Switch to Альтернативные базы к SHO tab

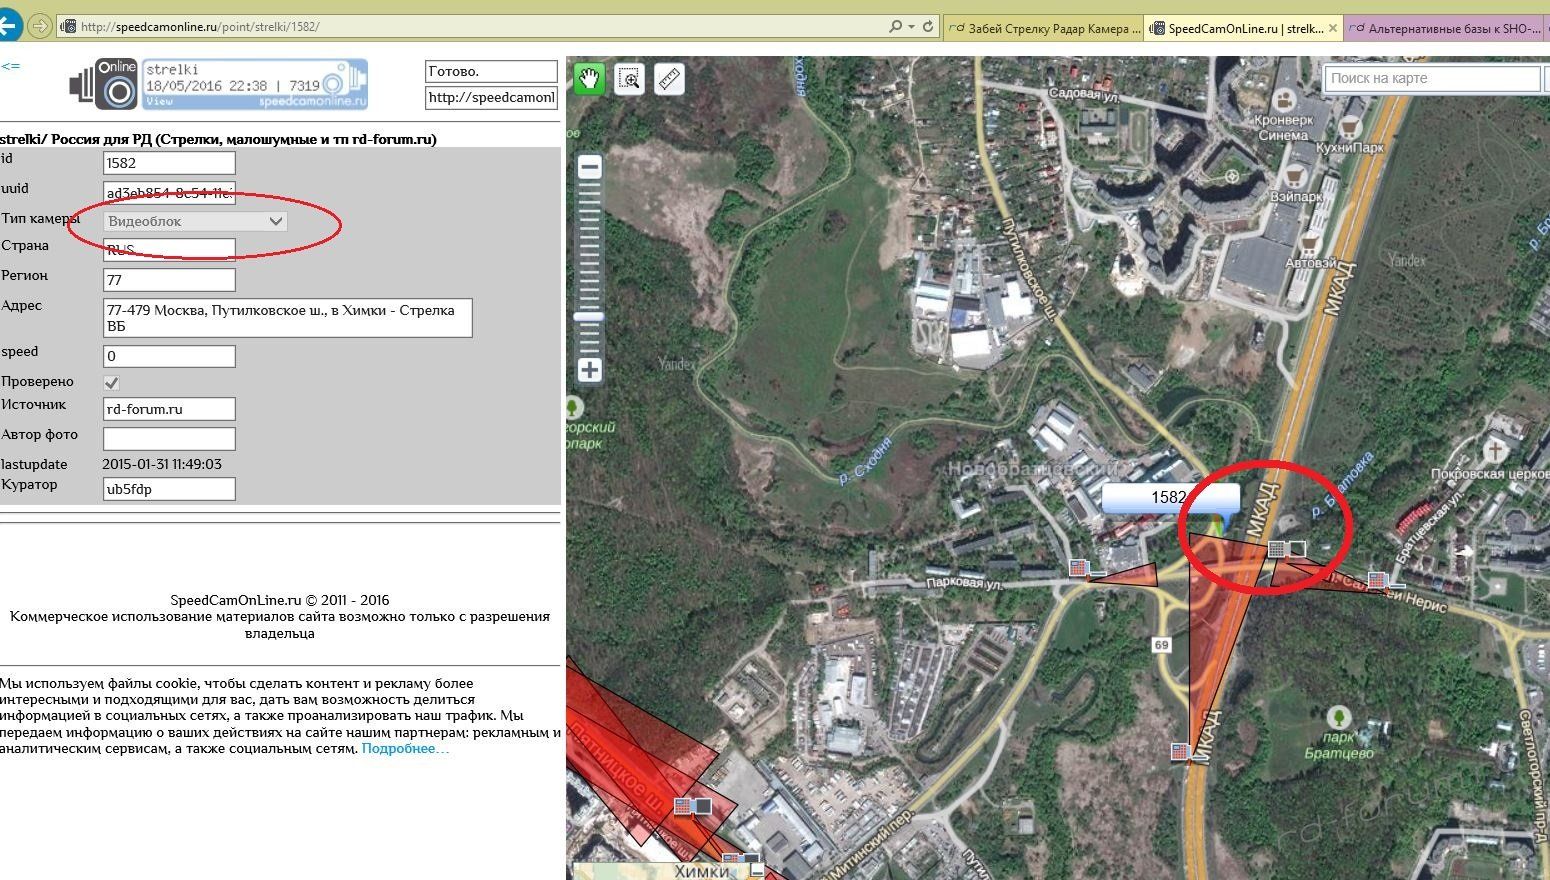[1445, 28]
